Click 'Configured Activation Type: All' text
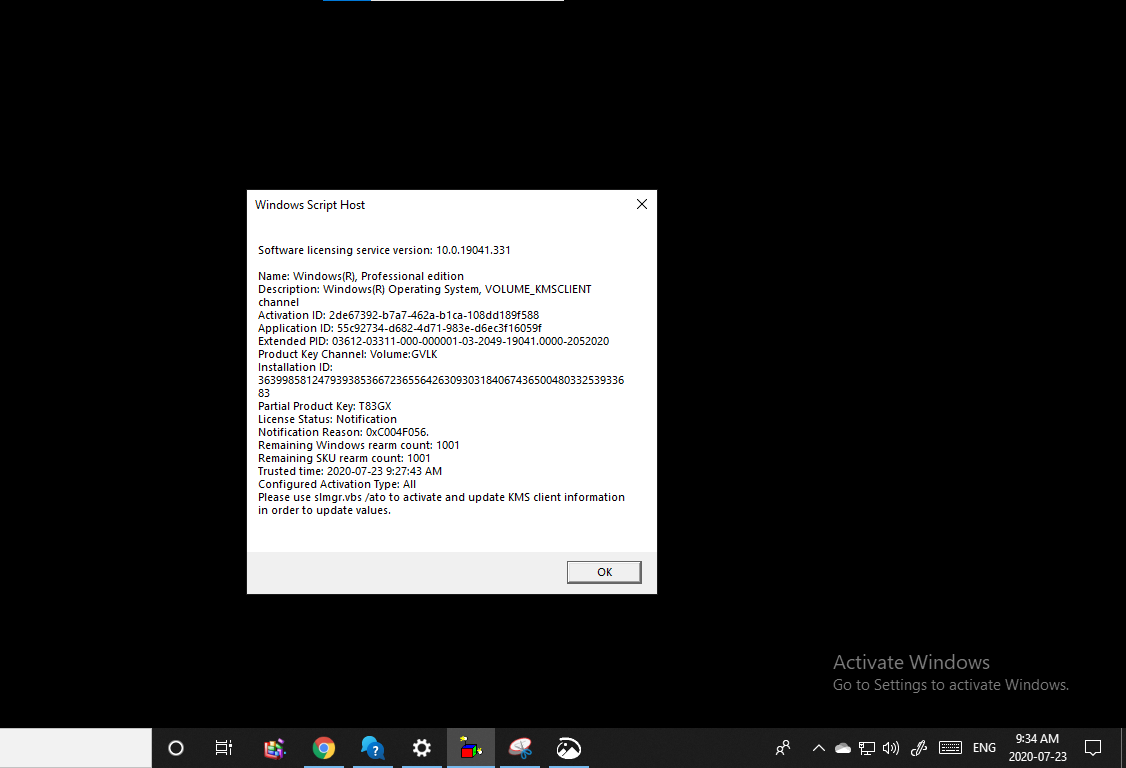This screenshot has height=768, width=1126. point(337,484)
